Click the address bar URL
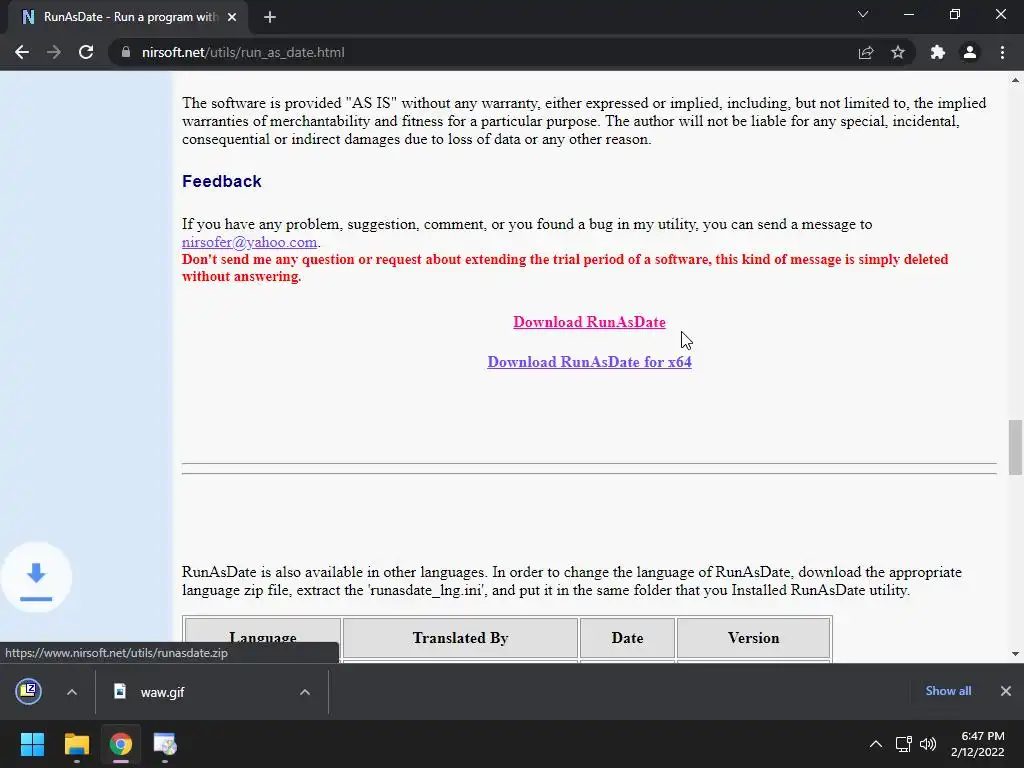1024x768 pixels. (243, 52)
